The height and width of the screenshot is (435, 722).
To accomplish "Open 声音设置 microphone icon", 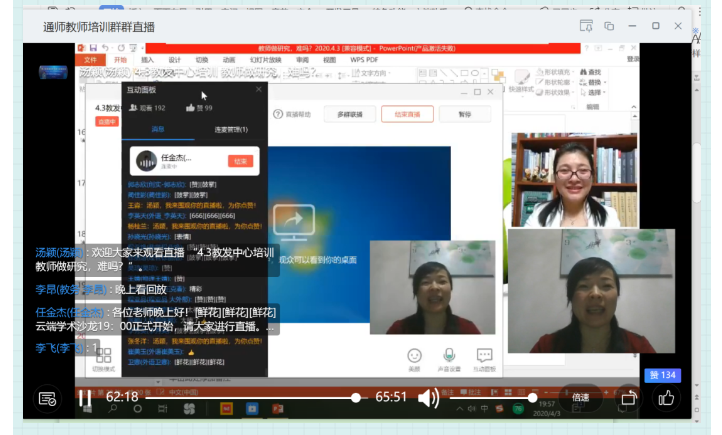I will click(449, 355).
